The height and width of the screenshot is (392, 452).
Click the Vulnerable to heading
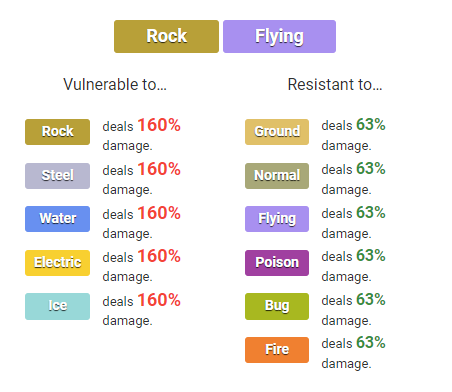point(115,84)
